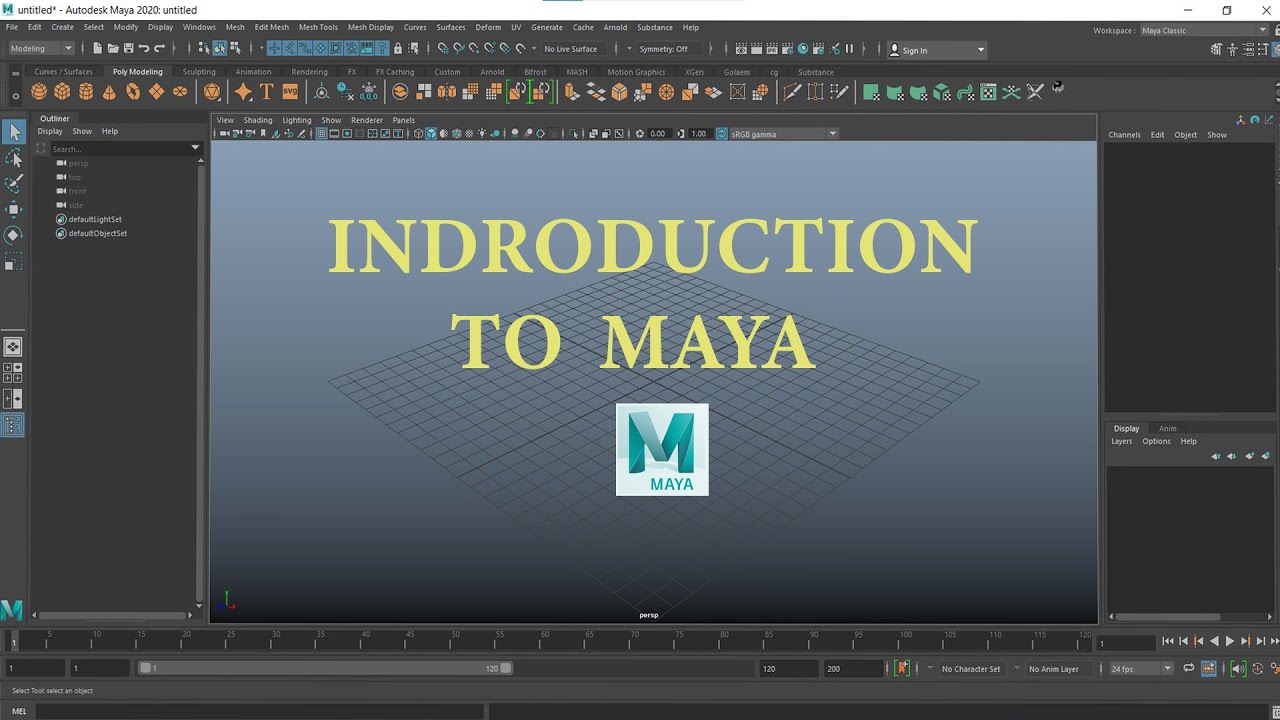Click the range slider right handle at 120

[506, 668]
